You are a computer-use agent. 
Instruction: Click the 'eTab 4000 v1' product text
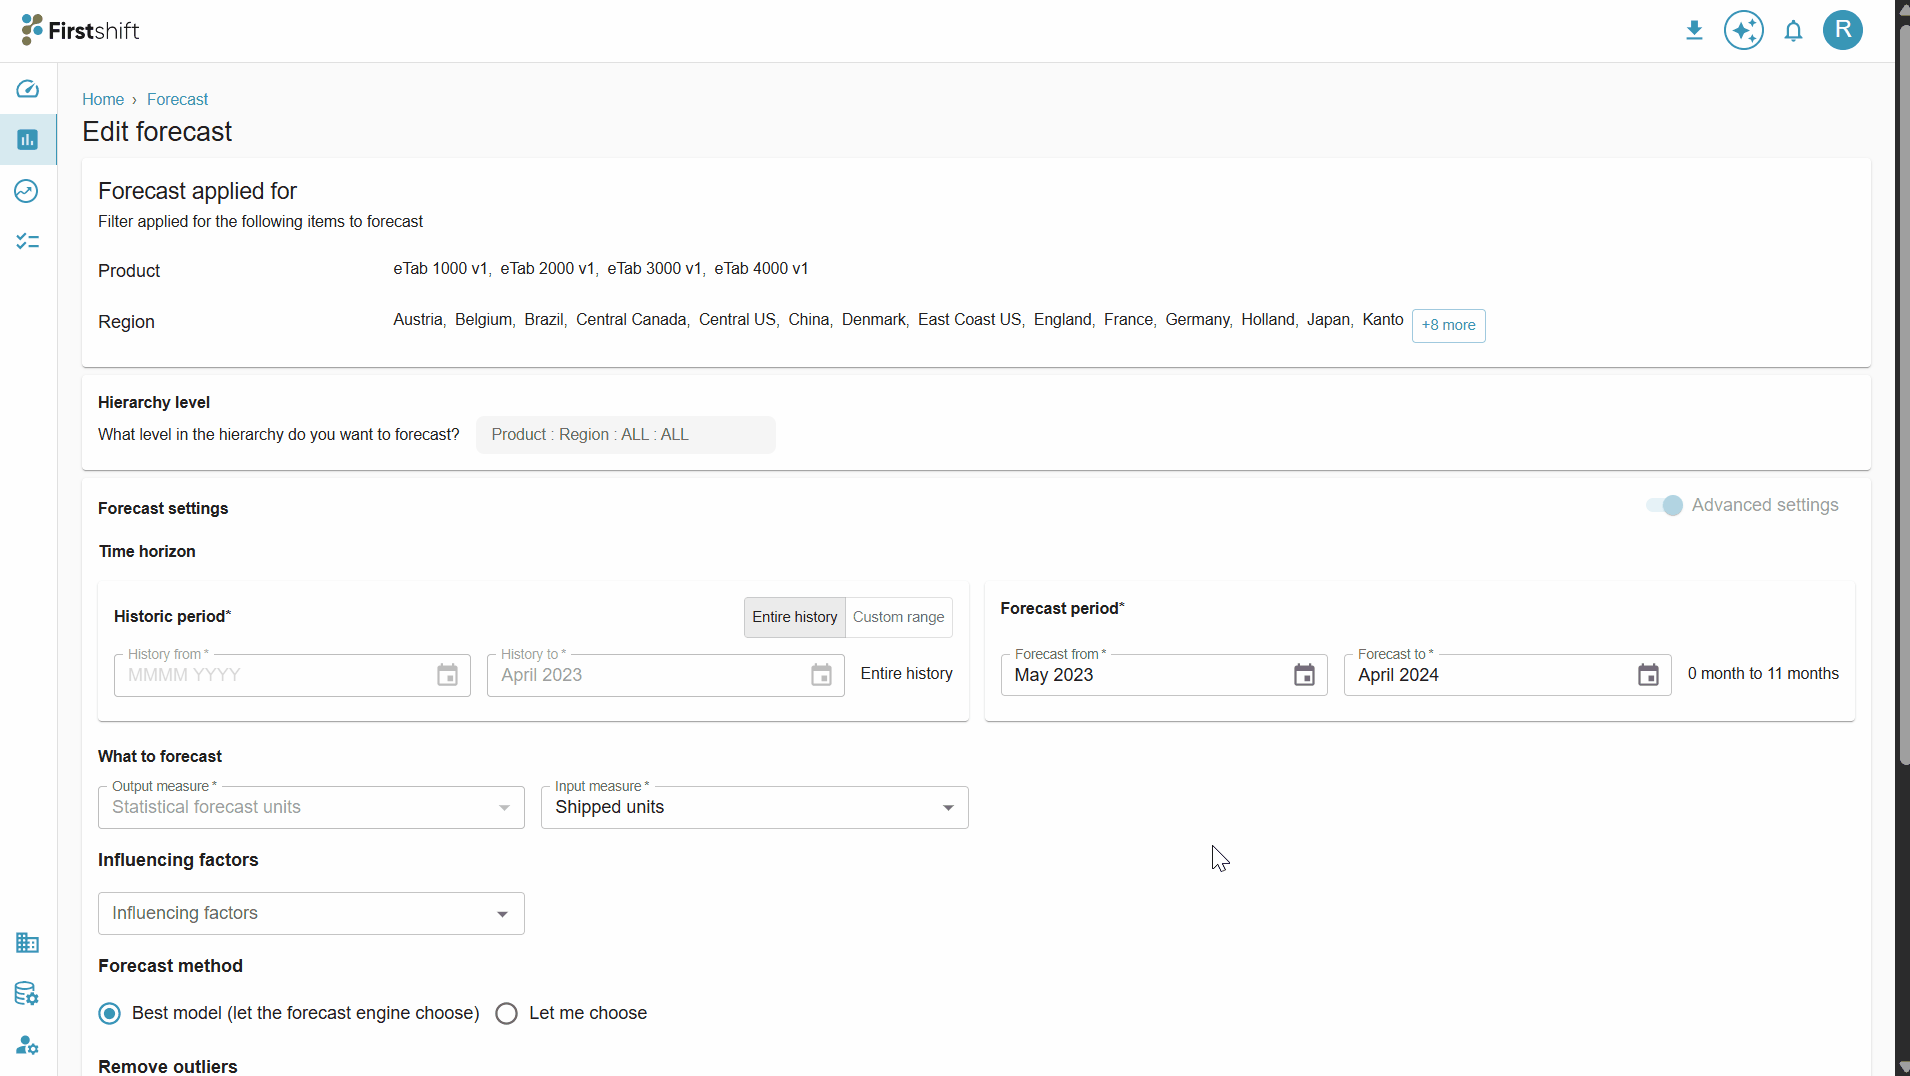762,269
